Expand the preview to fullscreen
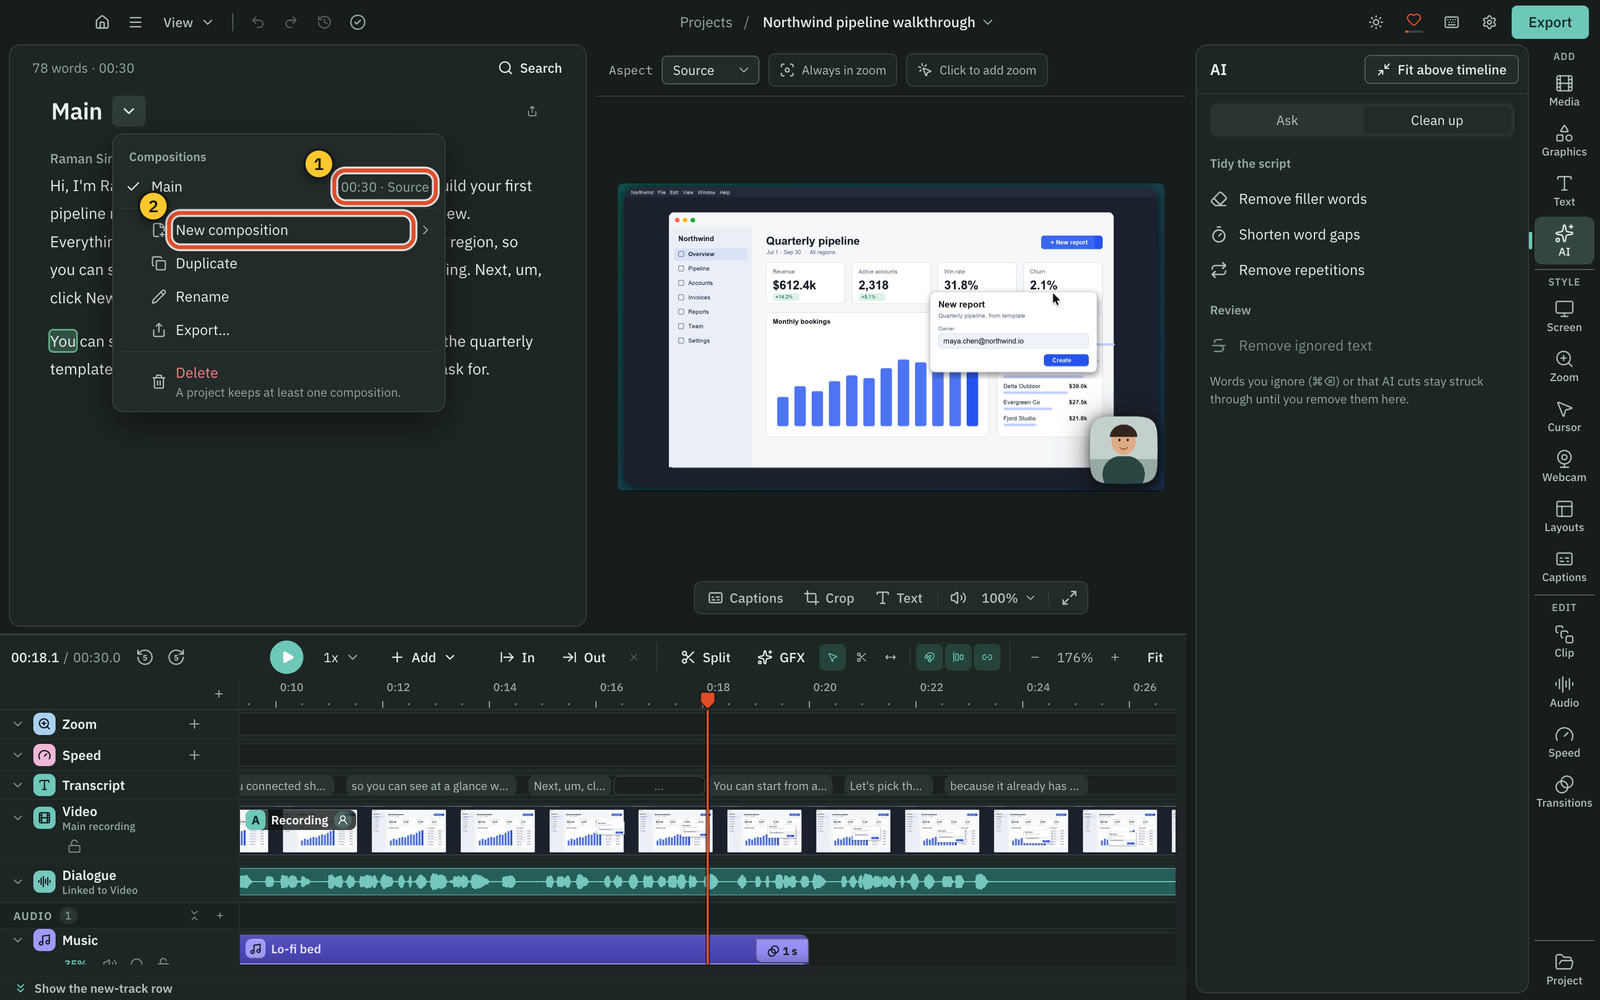Image resolution: width=1600 pixels, height=1000 pixels. pos(1069,598)
